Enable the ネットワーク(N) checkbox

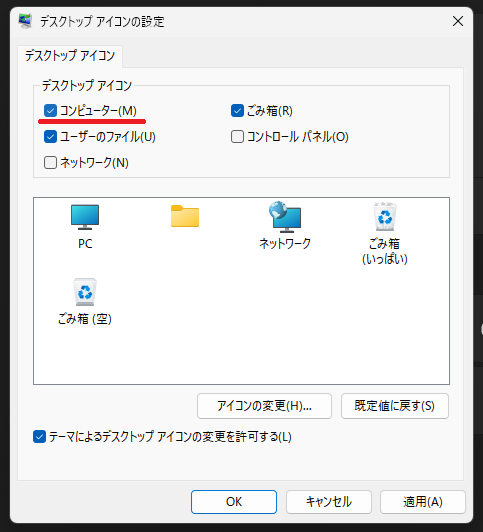click(x=50, y=163)
